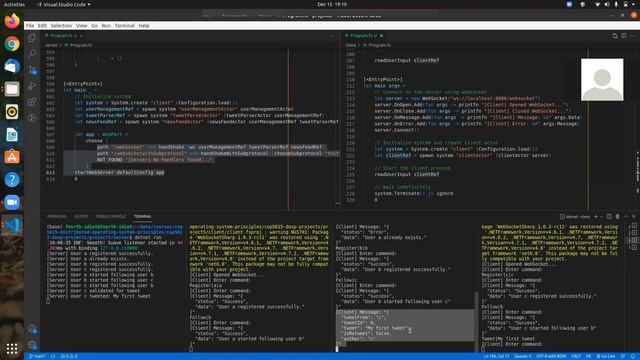640x360 pixels.
Task: Open notifications bell in status bar
Action: [x=633, y=356]
